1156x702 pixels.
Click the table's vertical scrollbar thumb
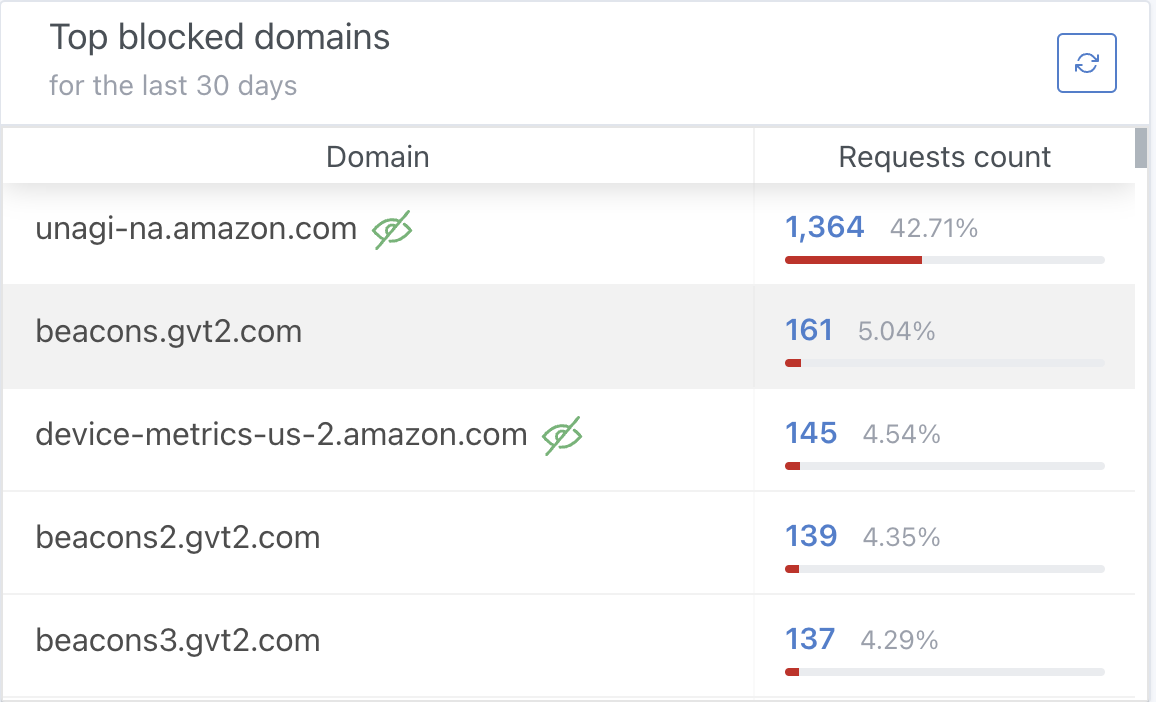(1141, 148)
